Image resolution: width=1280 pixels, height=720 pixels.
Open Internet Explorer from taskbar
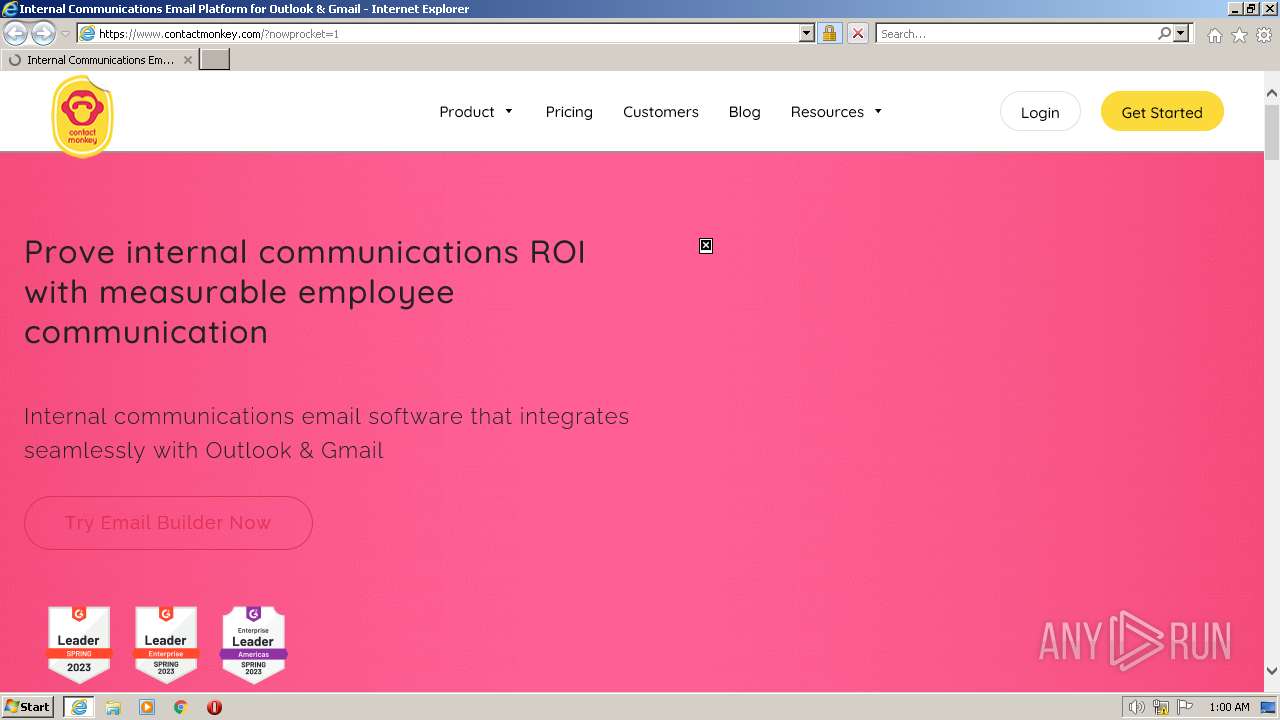[x=79, y=707]
